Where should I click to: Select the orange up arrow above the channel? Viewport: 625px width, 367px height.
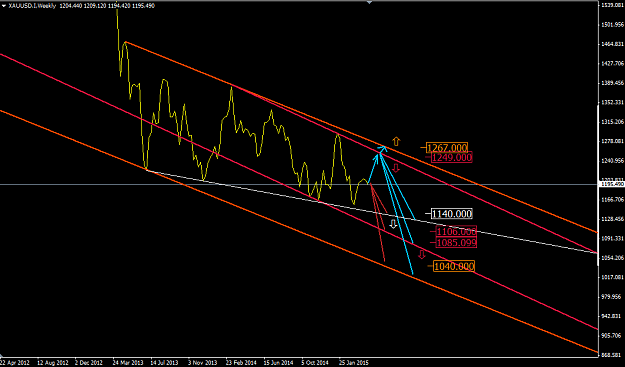(396, 141)
